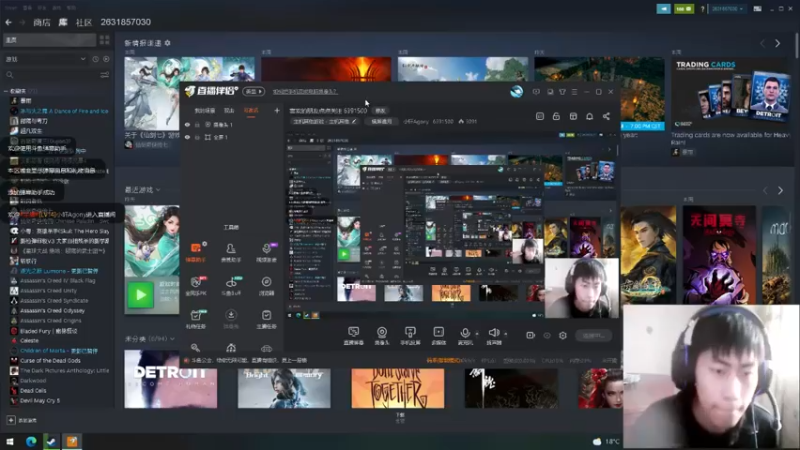Select Dead Cells in the game list
This screenshot has height=450, width=800.
point(33,391)
